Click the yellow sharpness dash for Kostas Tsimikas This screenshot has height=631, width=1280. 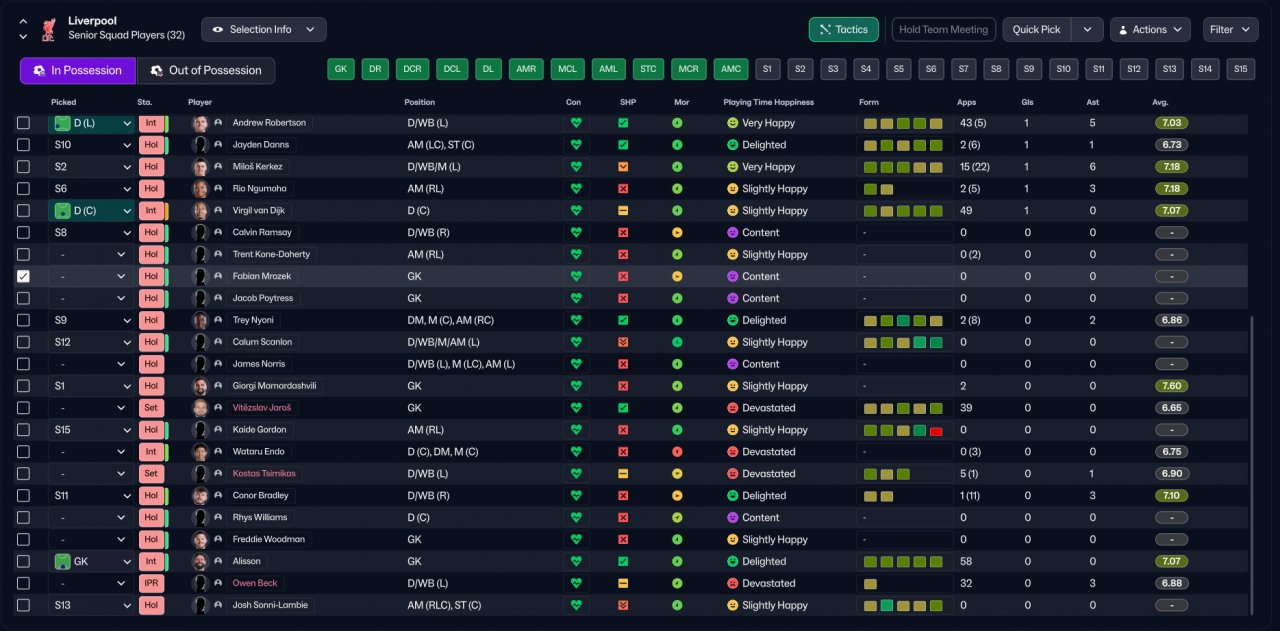[623, 474]
